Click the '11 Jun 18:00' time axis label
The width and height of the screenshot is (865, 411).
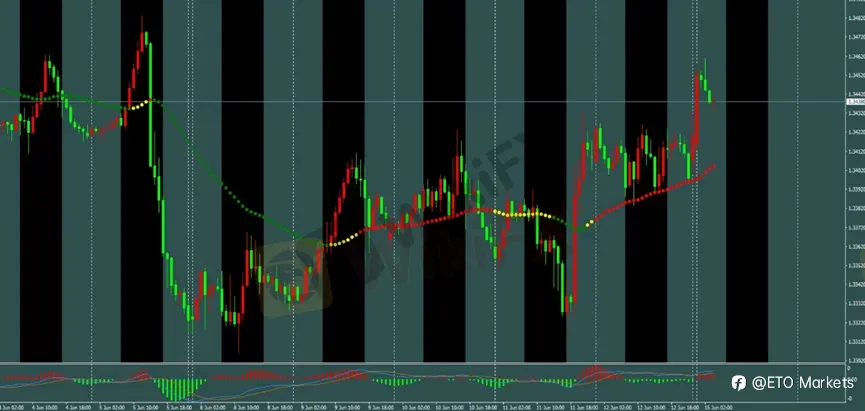point(584,407)
